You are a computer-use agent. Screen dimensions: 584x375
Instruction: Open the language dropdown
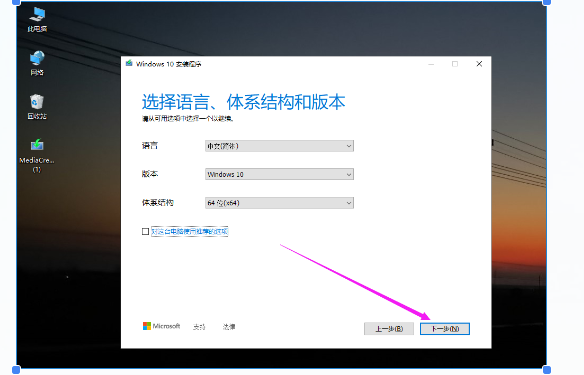pyautogui.click(x=279, y=146)
